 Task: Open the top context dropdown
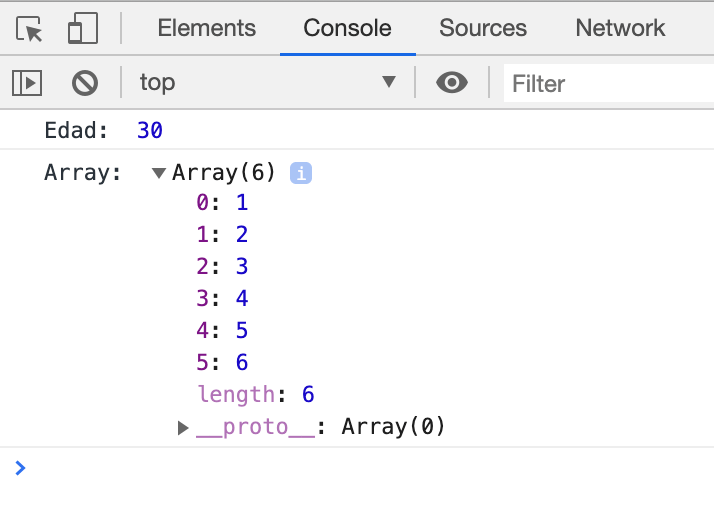click(268, 82)
